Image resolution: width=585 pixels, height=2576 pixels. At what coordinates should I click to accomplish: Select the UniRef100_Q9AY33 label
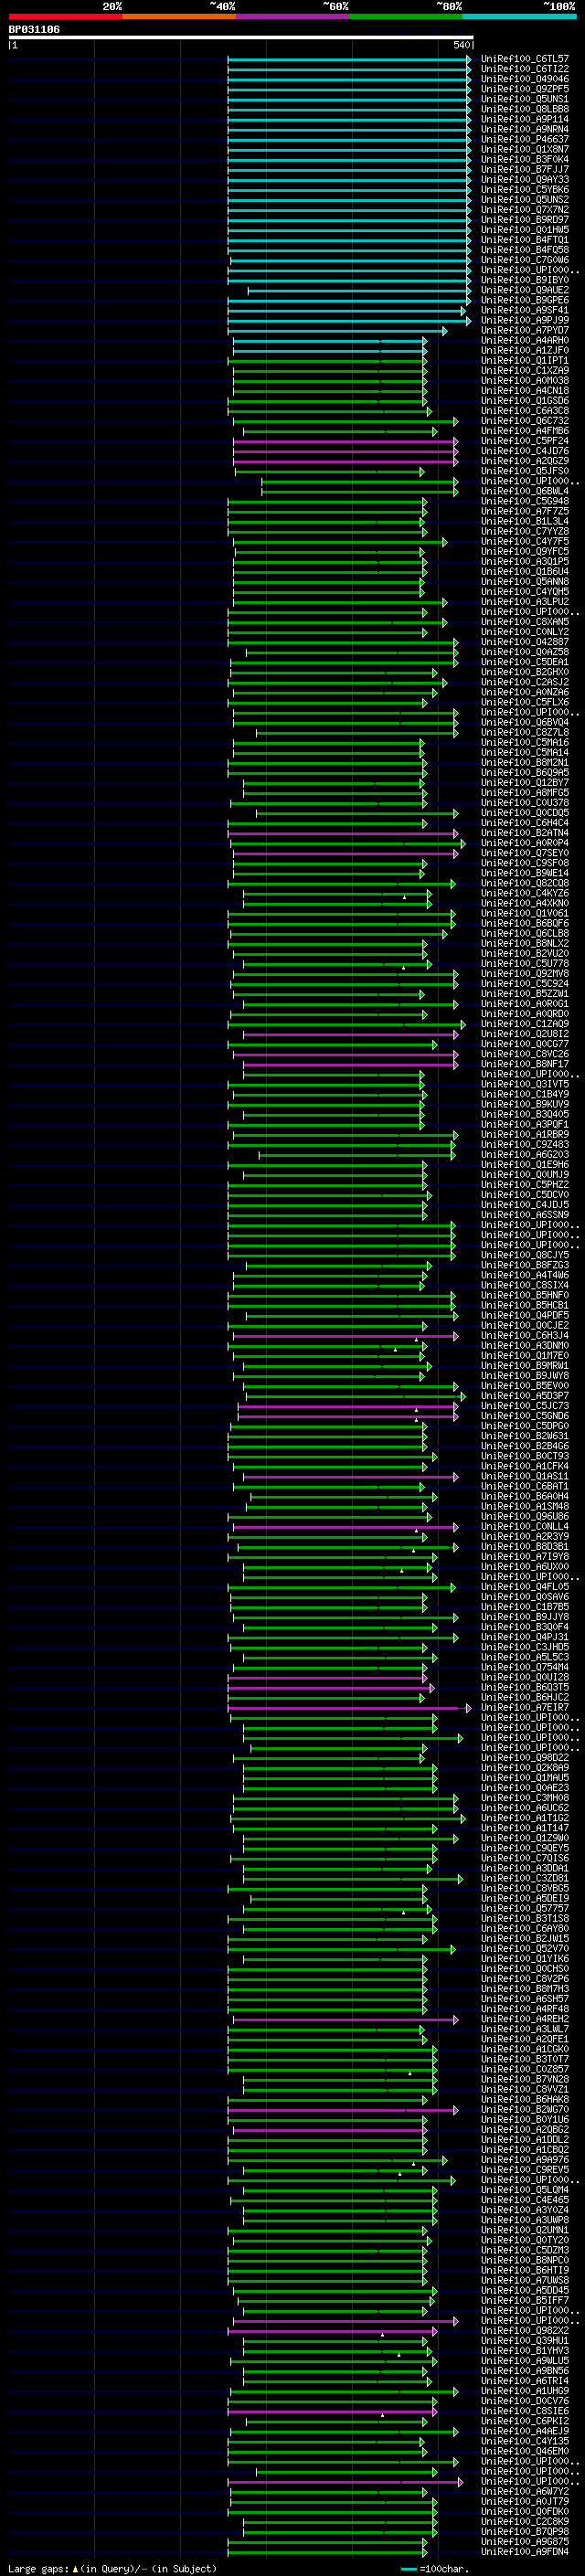[x=525, y=180]
